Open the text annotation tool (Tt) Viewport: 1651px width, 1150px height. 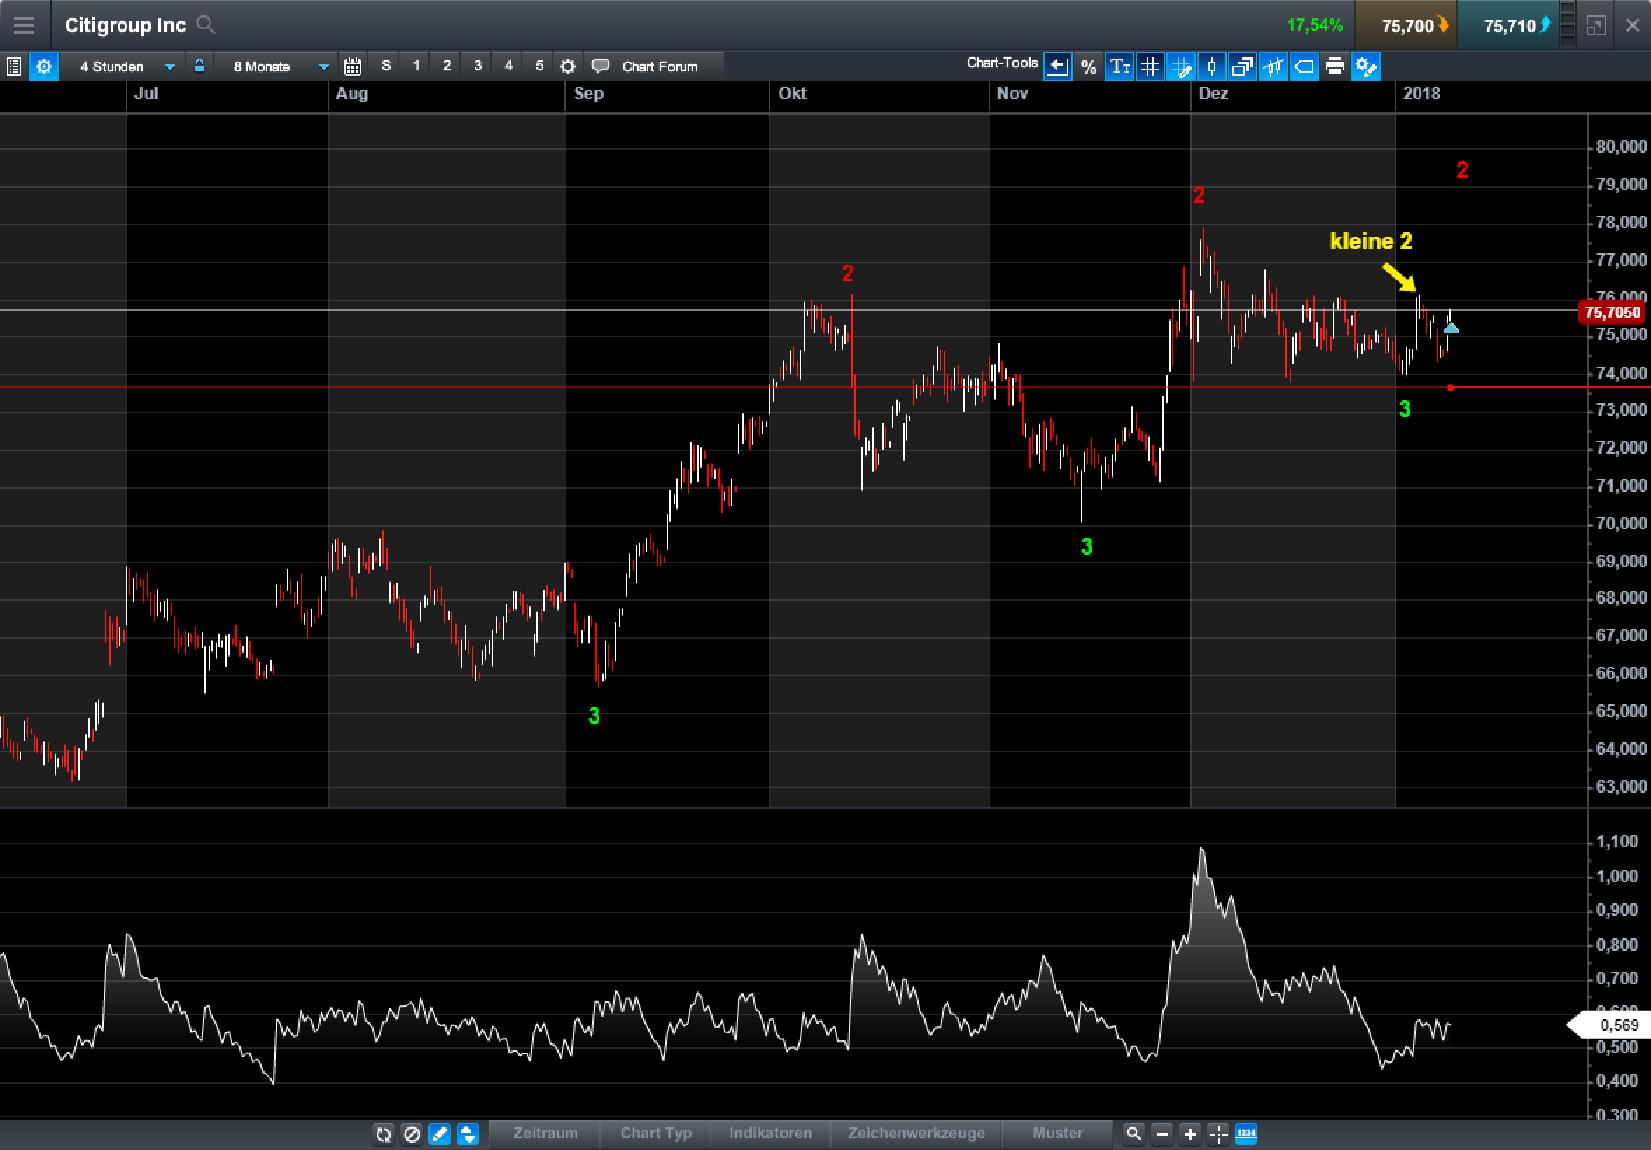[1120, 66]
